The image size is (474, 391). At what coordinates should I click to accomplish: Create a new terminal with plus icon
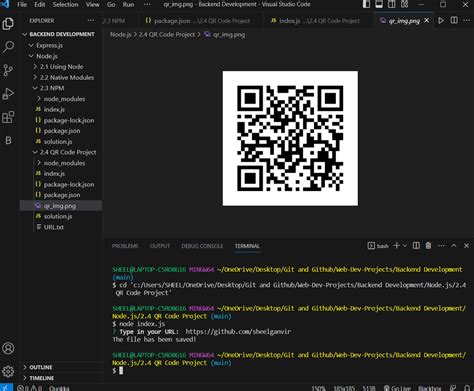click(x=397, y=246)
